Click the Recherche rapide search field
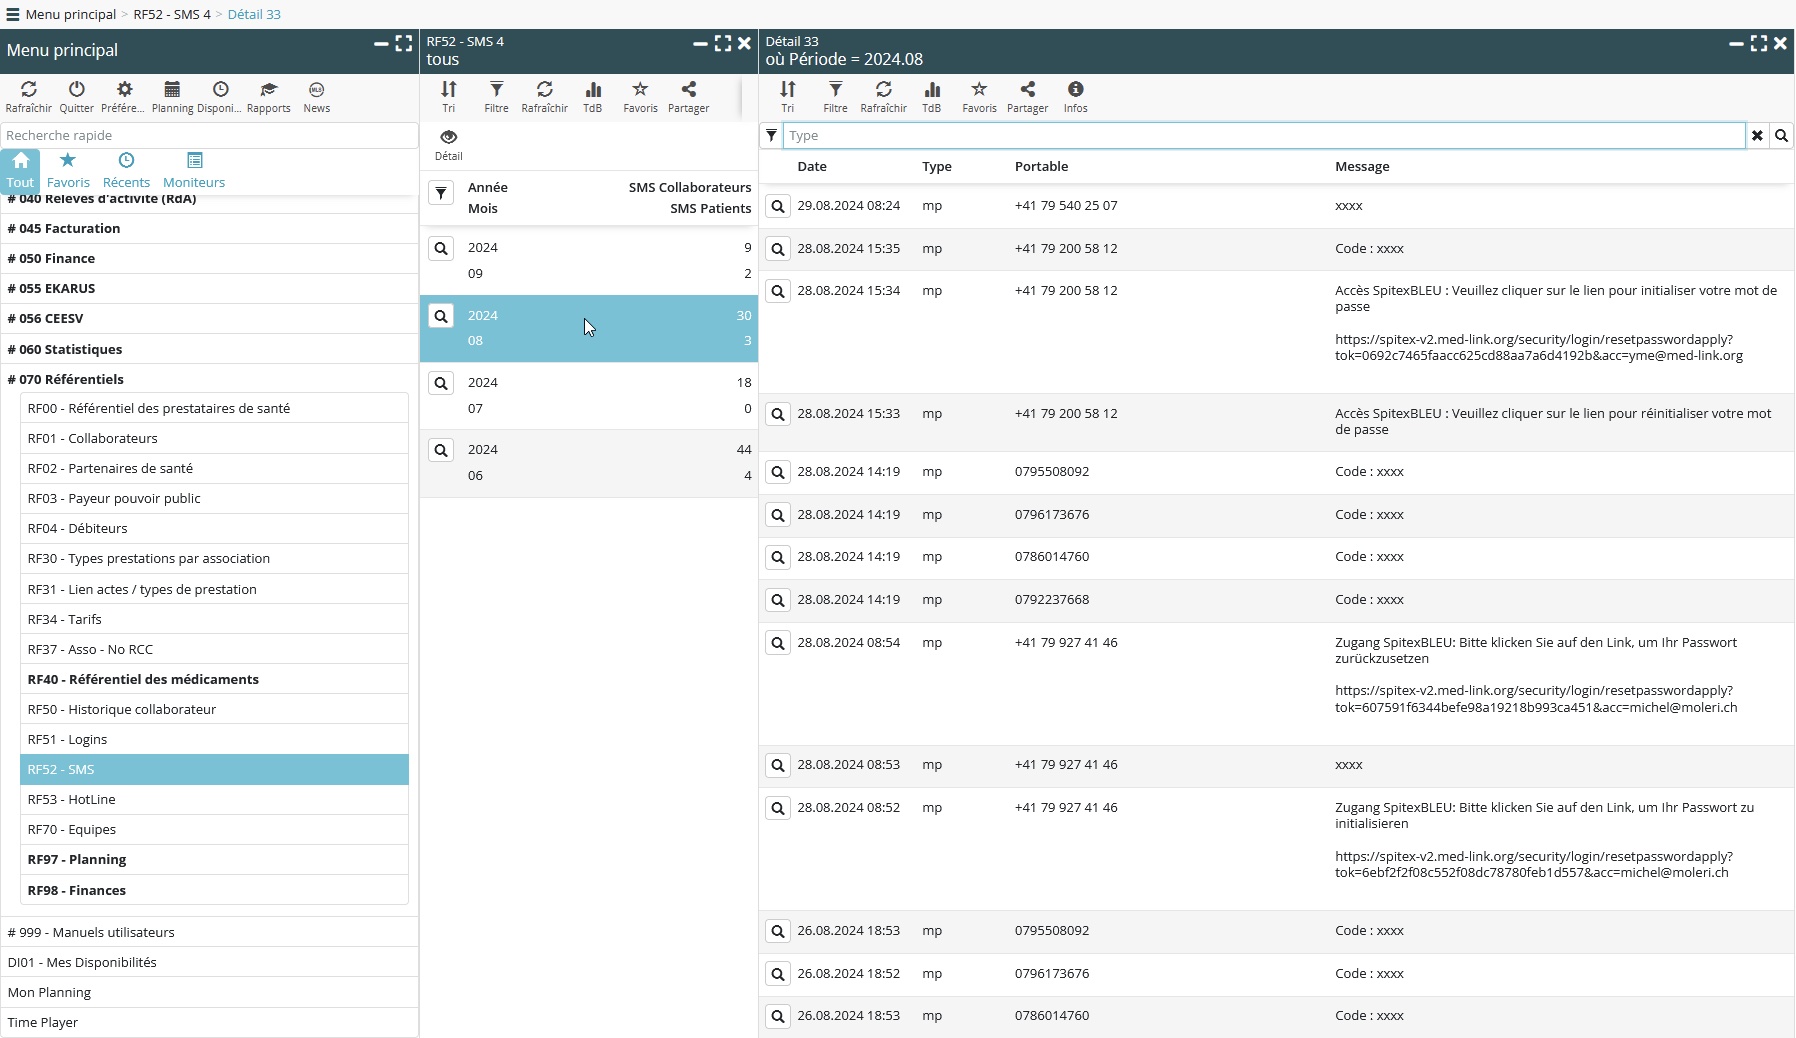Image resolution: width=1796 pixels, height=1038 pixels. pos(208,135)
